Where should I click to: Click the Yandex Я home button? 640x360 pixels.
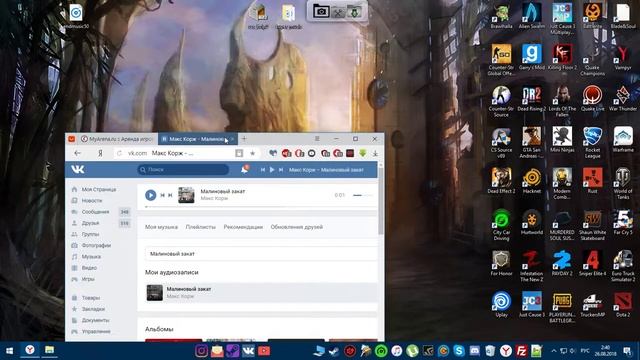[x=100, y=153]
